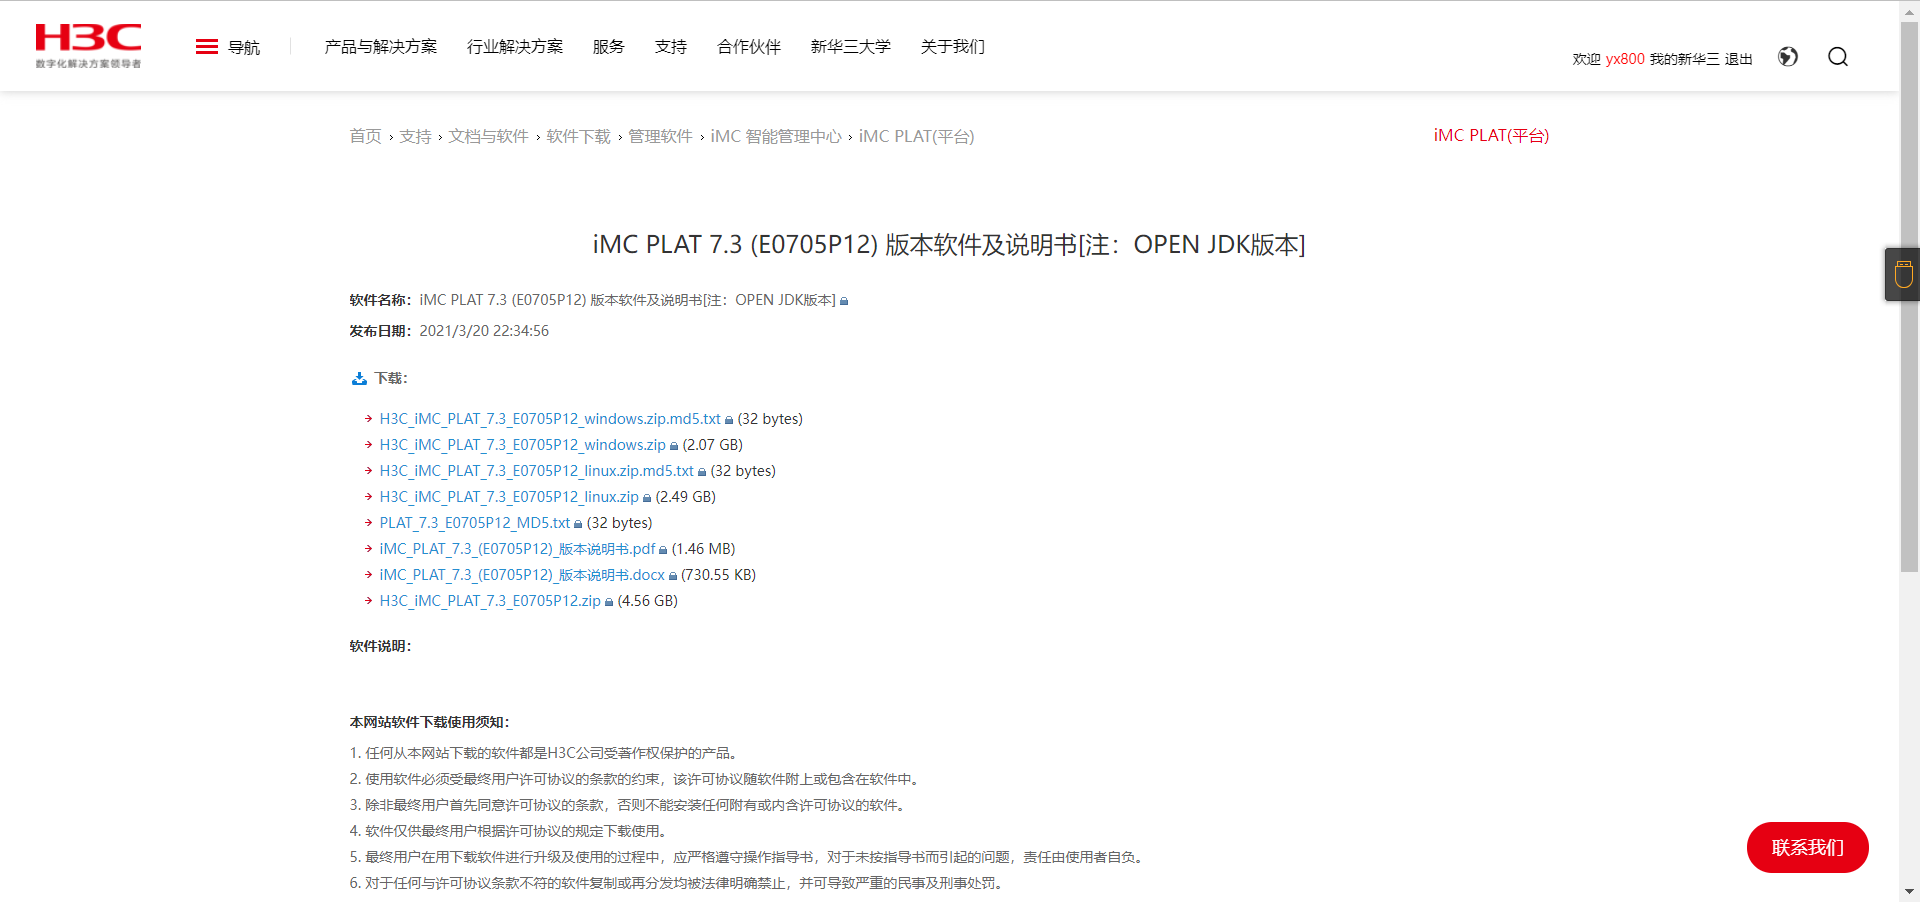
Task: Go to 文档与软件 breadcrumb
Action: (x=488, y=136)
